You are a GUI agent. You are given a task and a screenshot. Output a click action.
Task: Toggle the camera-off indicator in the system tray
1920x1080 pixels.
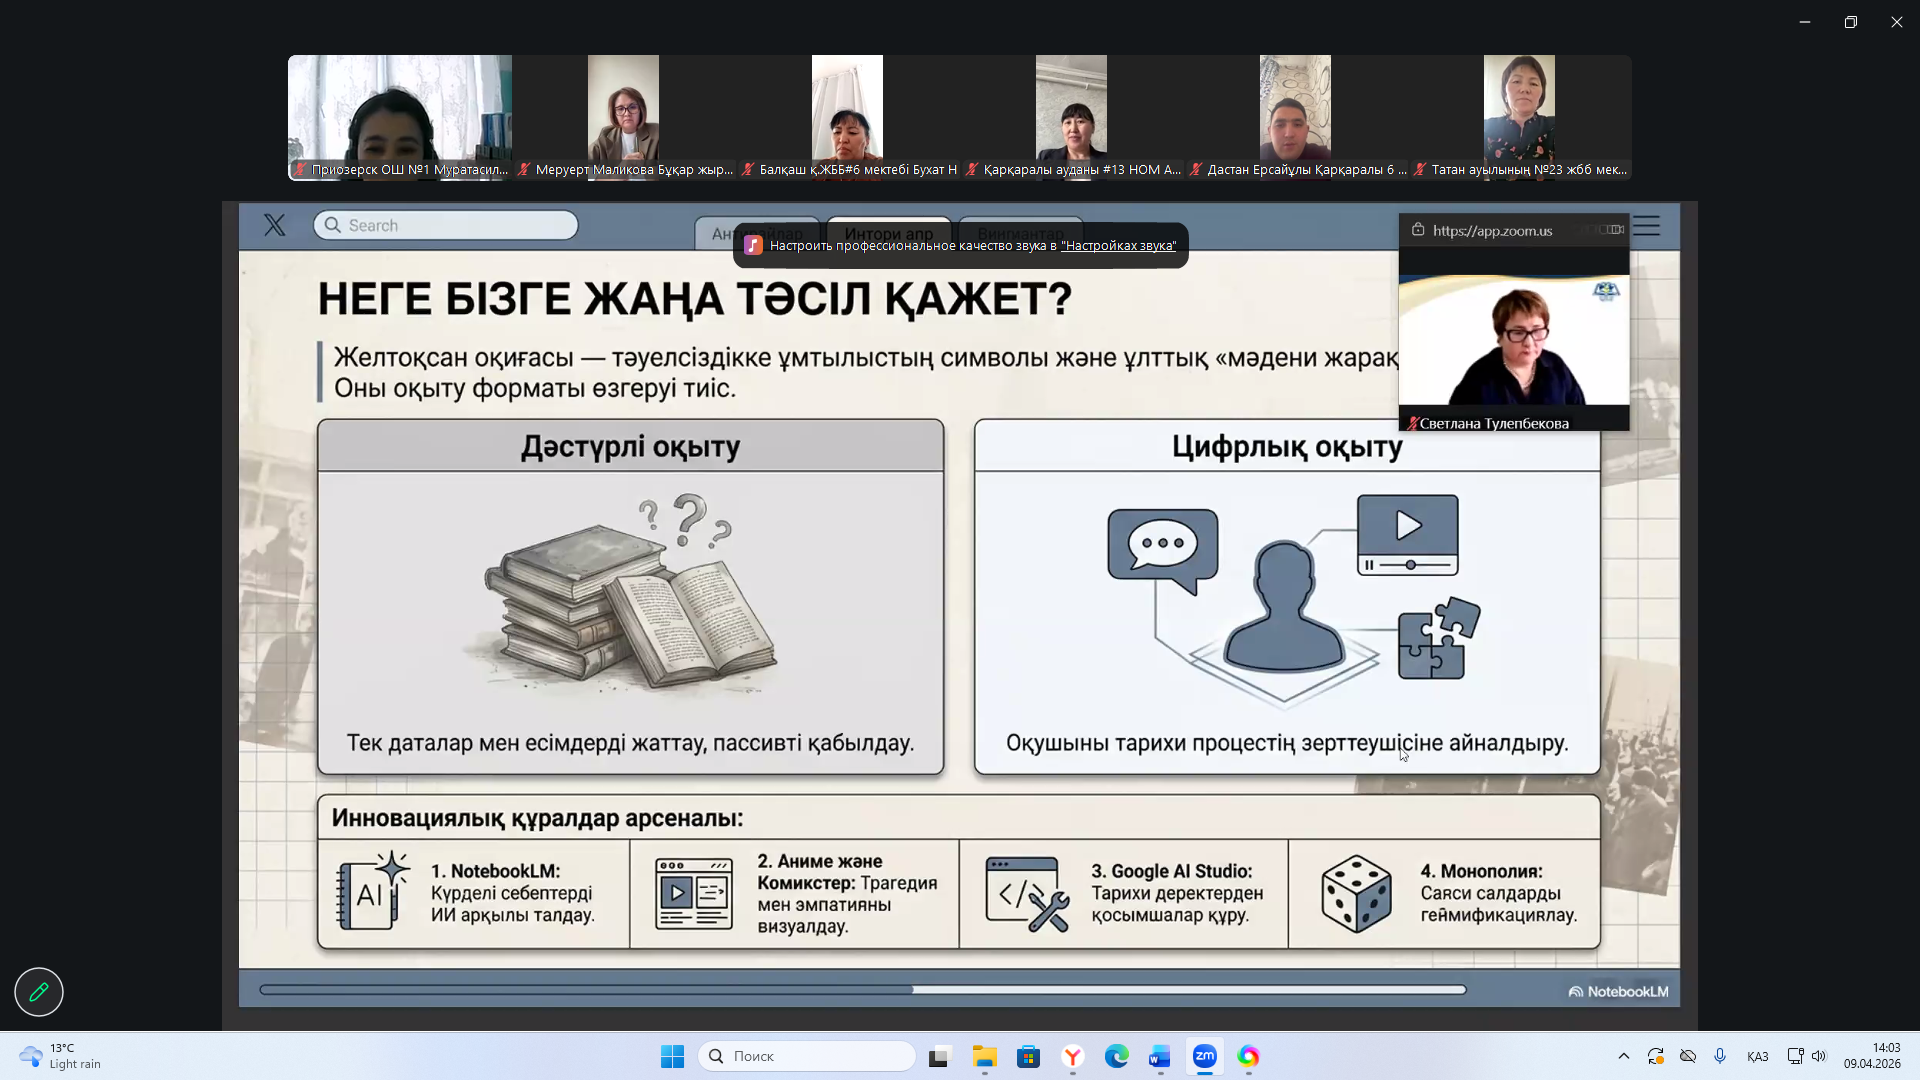[x=1689, y=1056]
